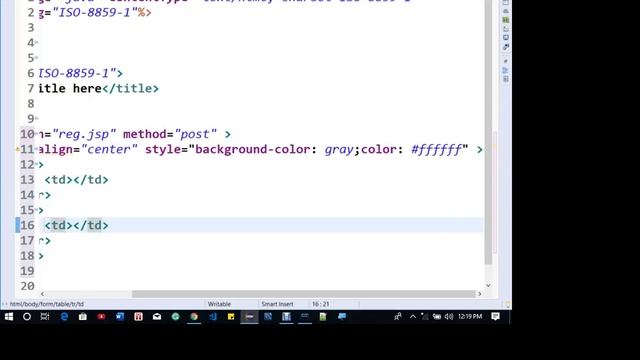Open Microsoft Store from taskbar

coord(82,316)
